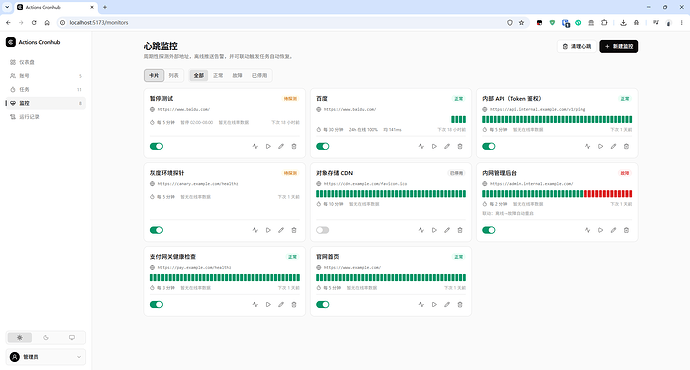Open activity chart for 内网管理后台

[x=587, y=230]
